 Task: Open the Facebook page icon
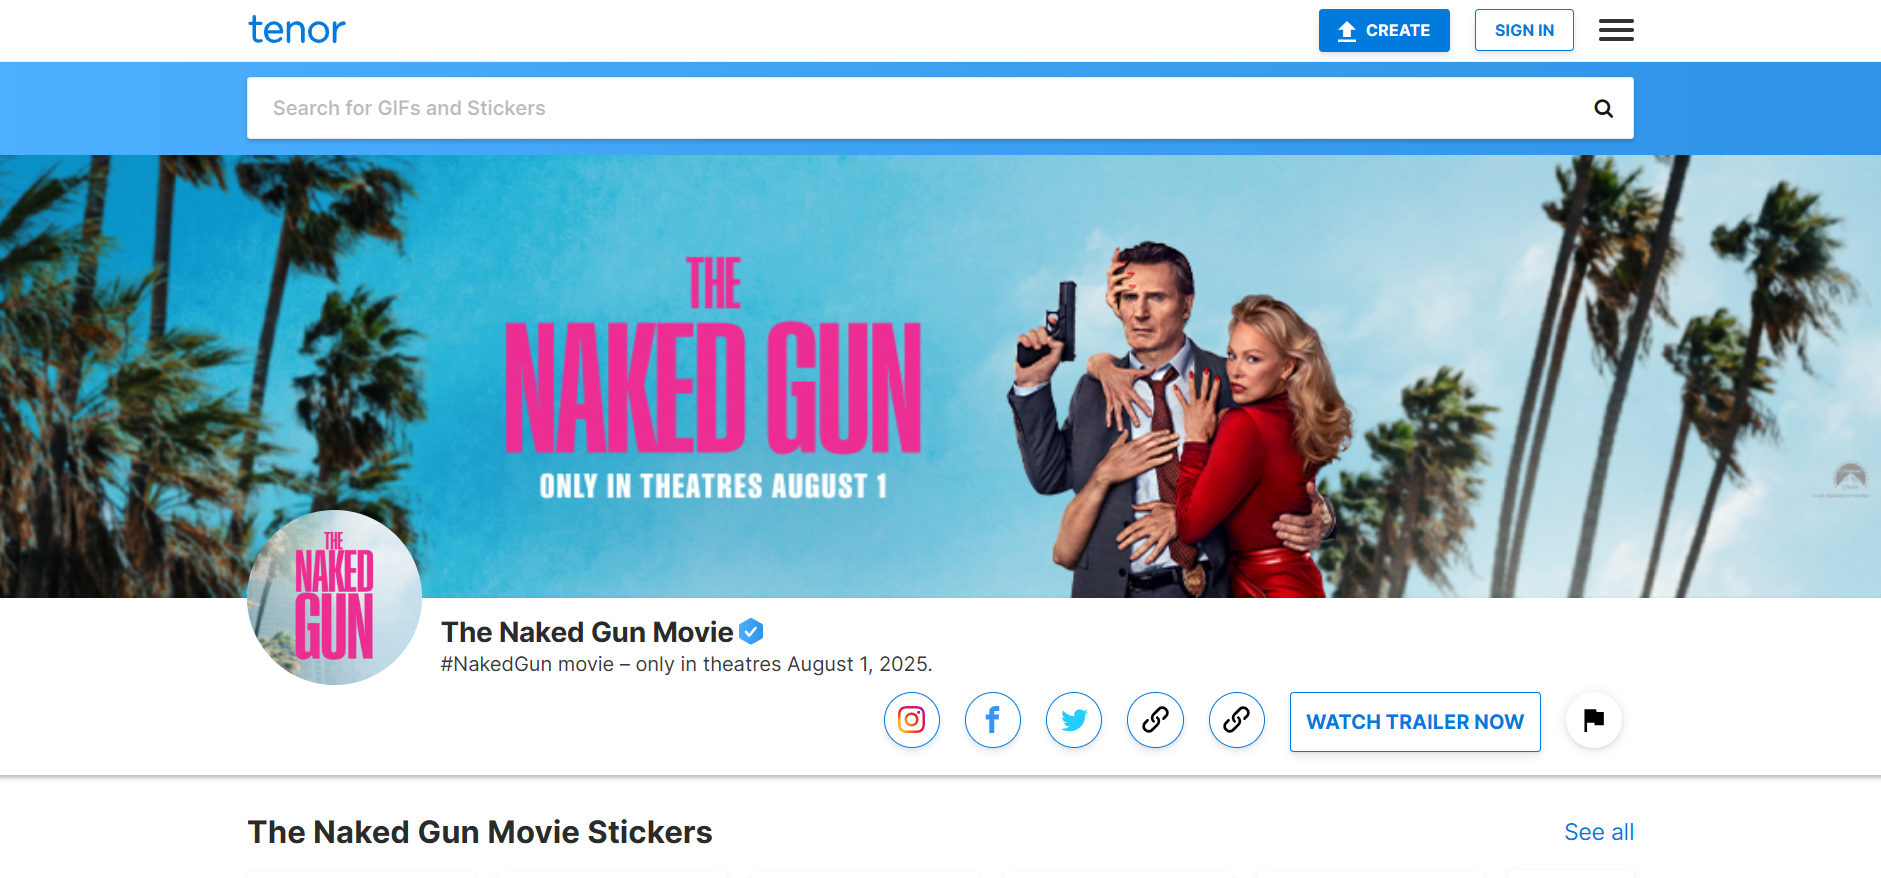(992, 720)
